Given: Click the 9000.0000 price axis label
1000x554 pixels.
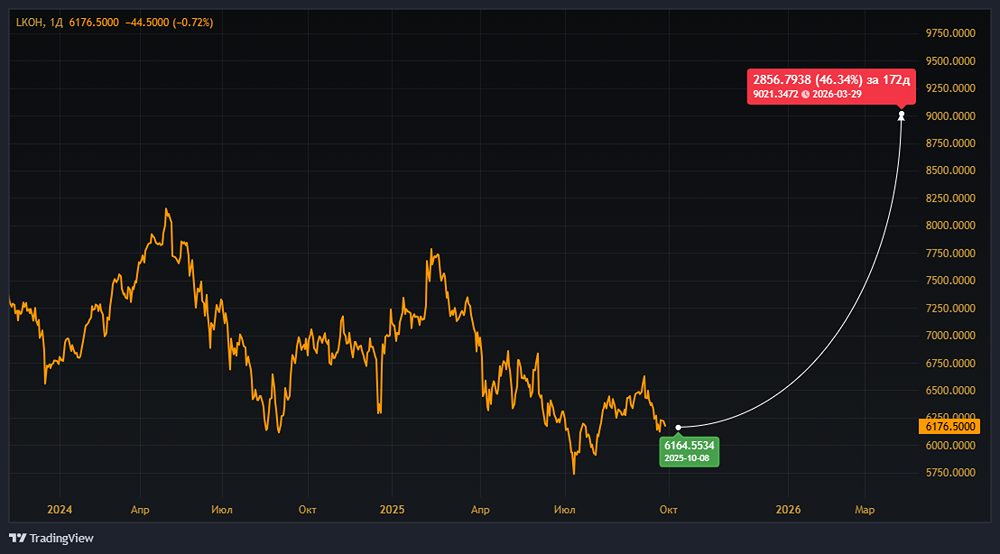Looking at the screenshot, I should pyautogui.click(x=950, y=116).
